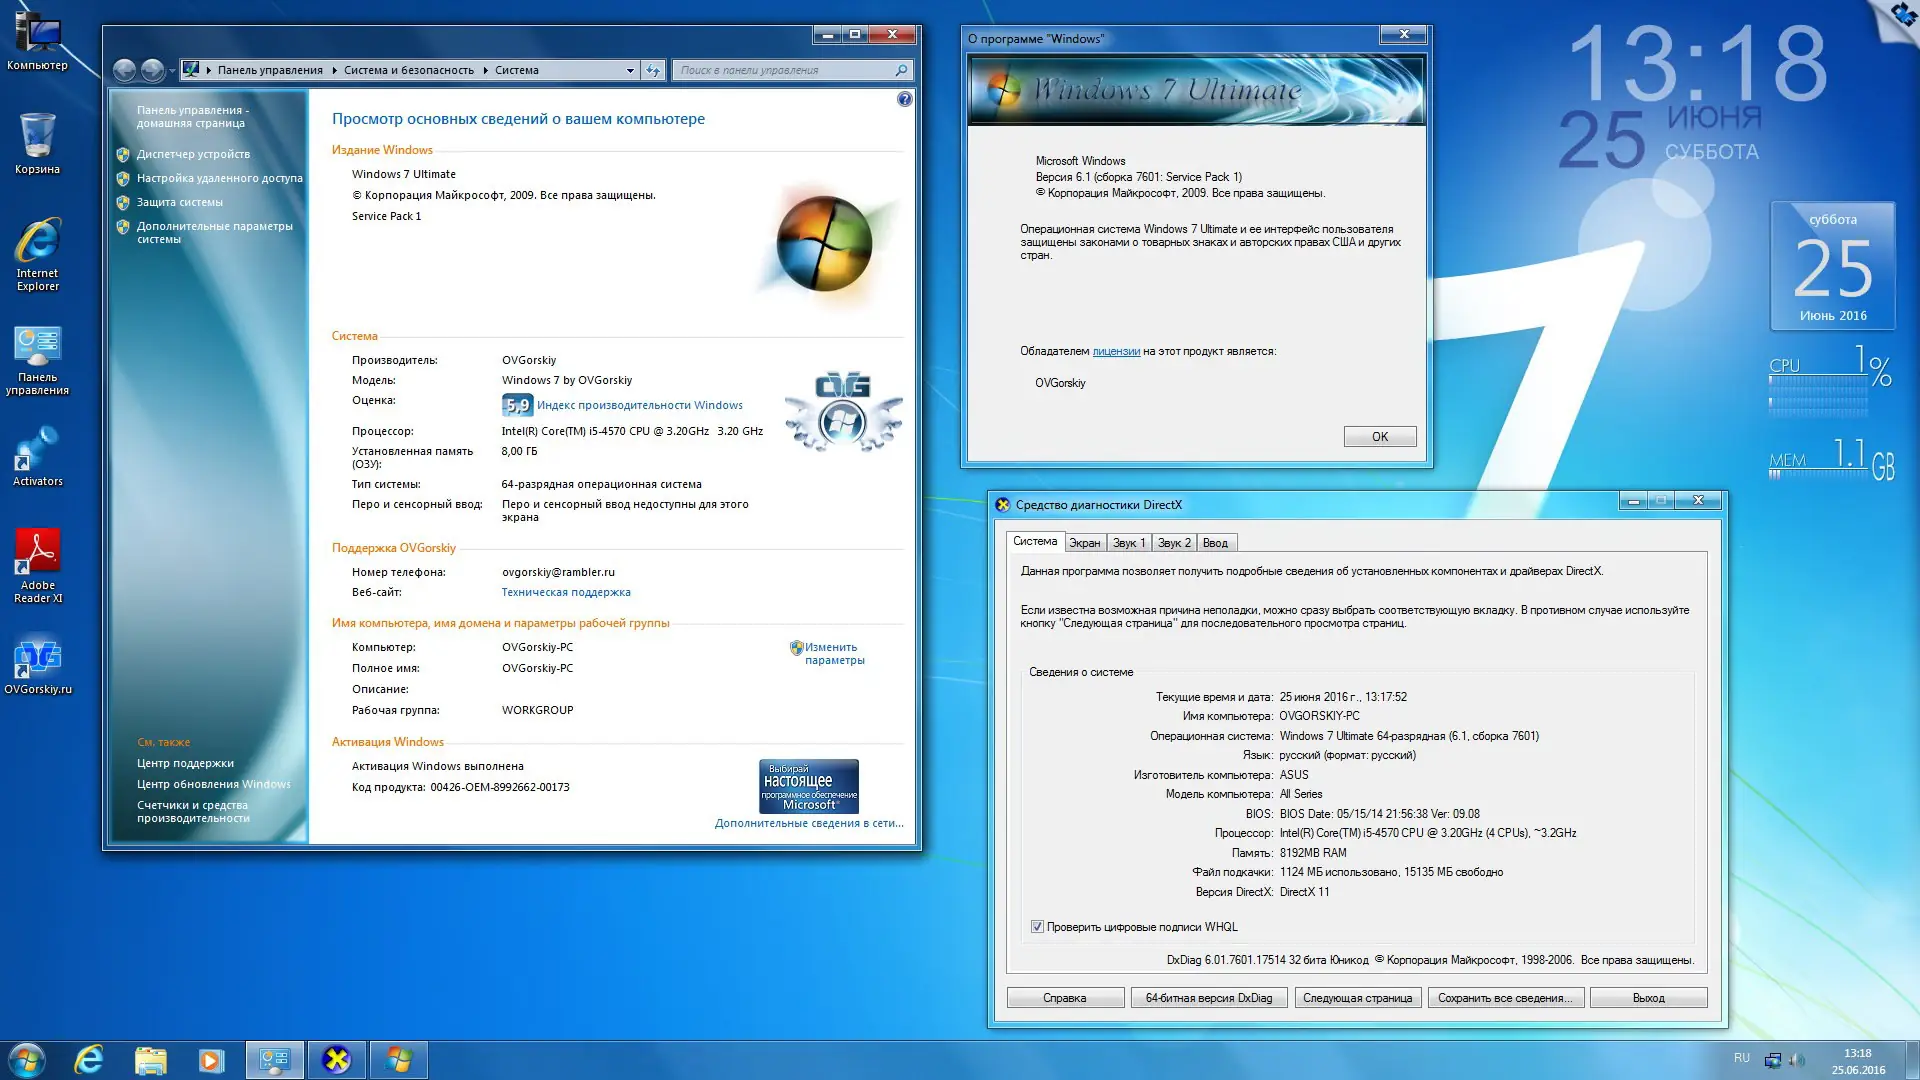1920x1080 pixels.
Task: Switch to the Ввод tab in DxDiag
Action: pyautogui.click(x=1216, y=541)
